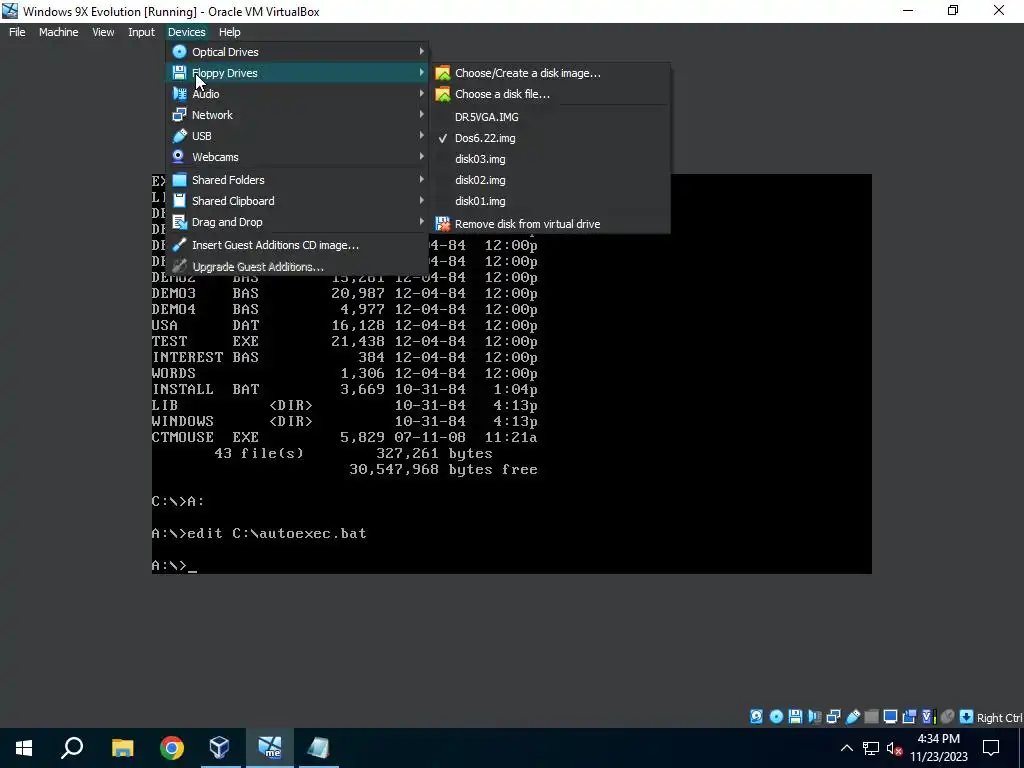Viewport: 1024px width, 768px height.
Task: Click the TEST EXE directory row
Action: (x=344, y=341)
